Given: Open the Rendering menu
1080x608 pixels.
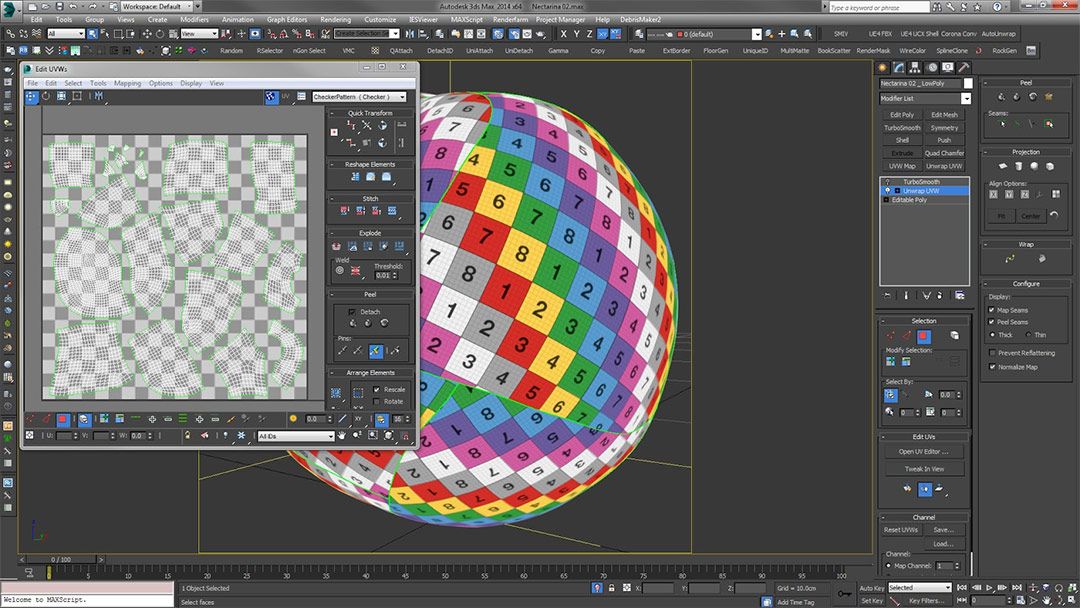Looking at the screenshot, I should coord(335,19).
